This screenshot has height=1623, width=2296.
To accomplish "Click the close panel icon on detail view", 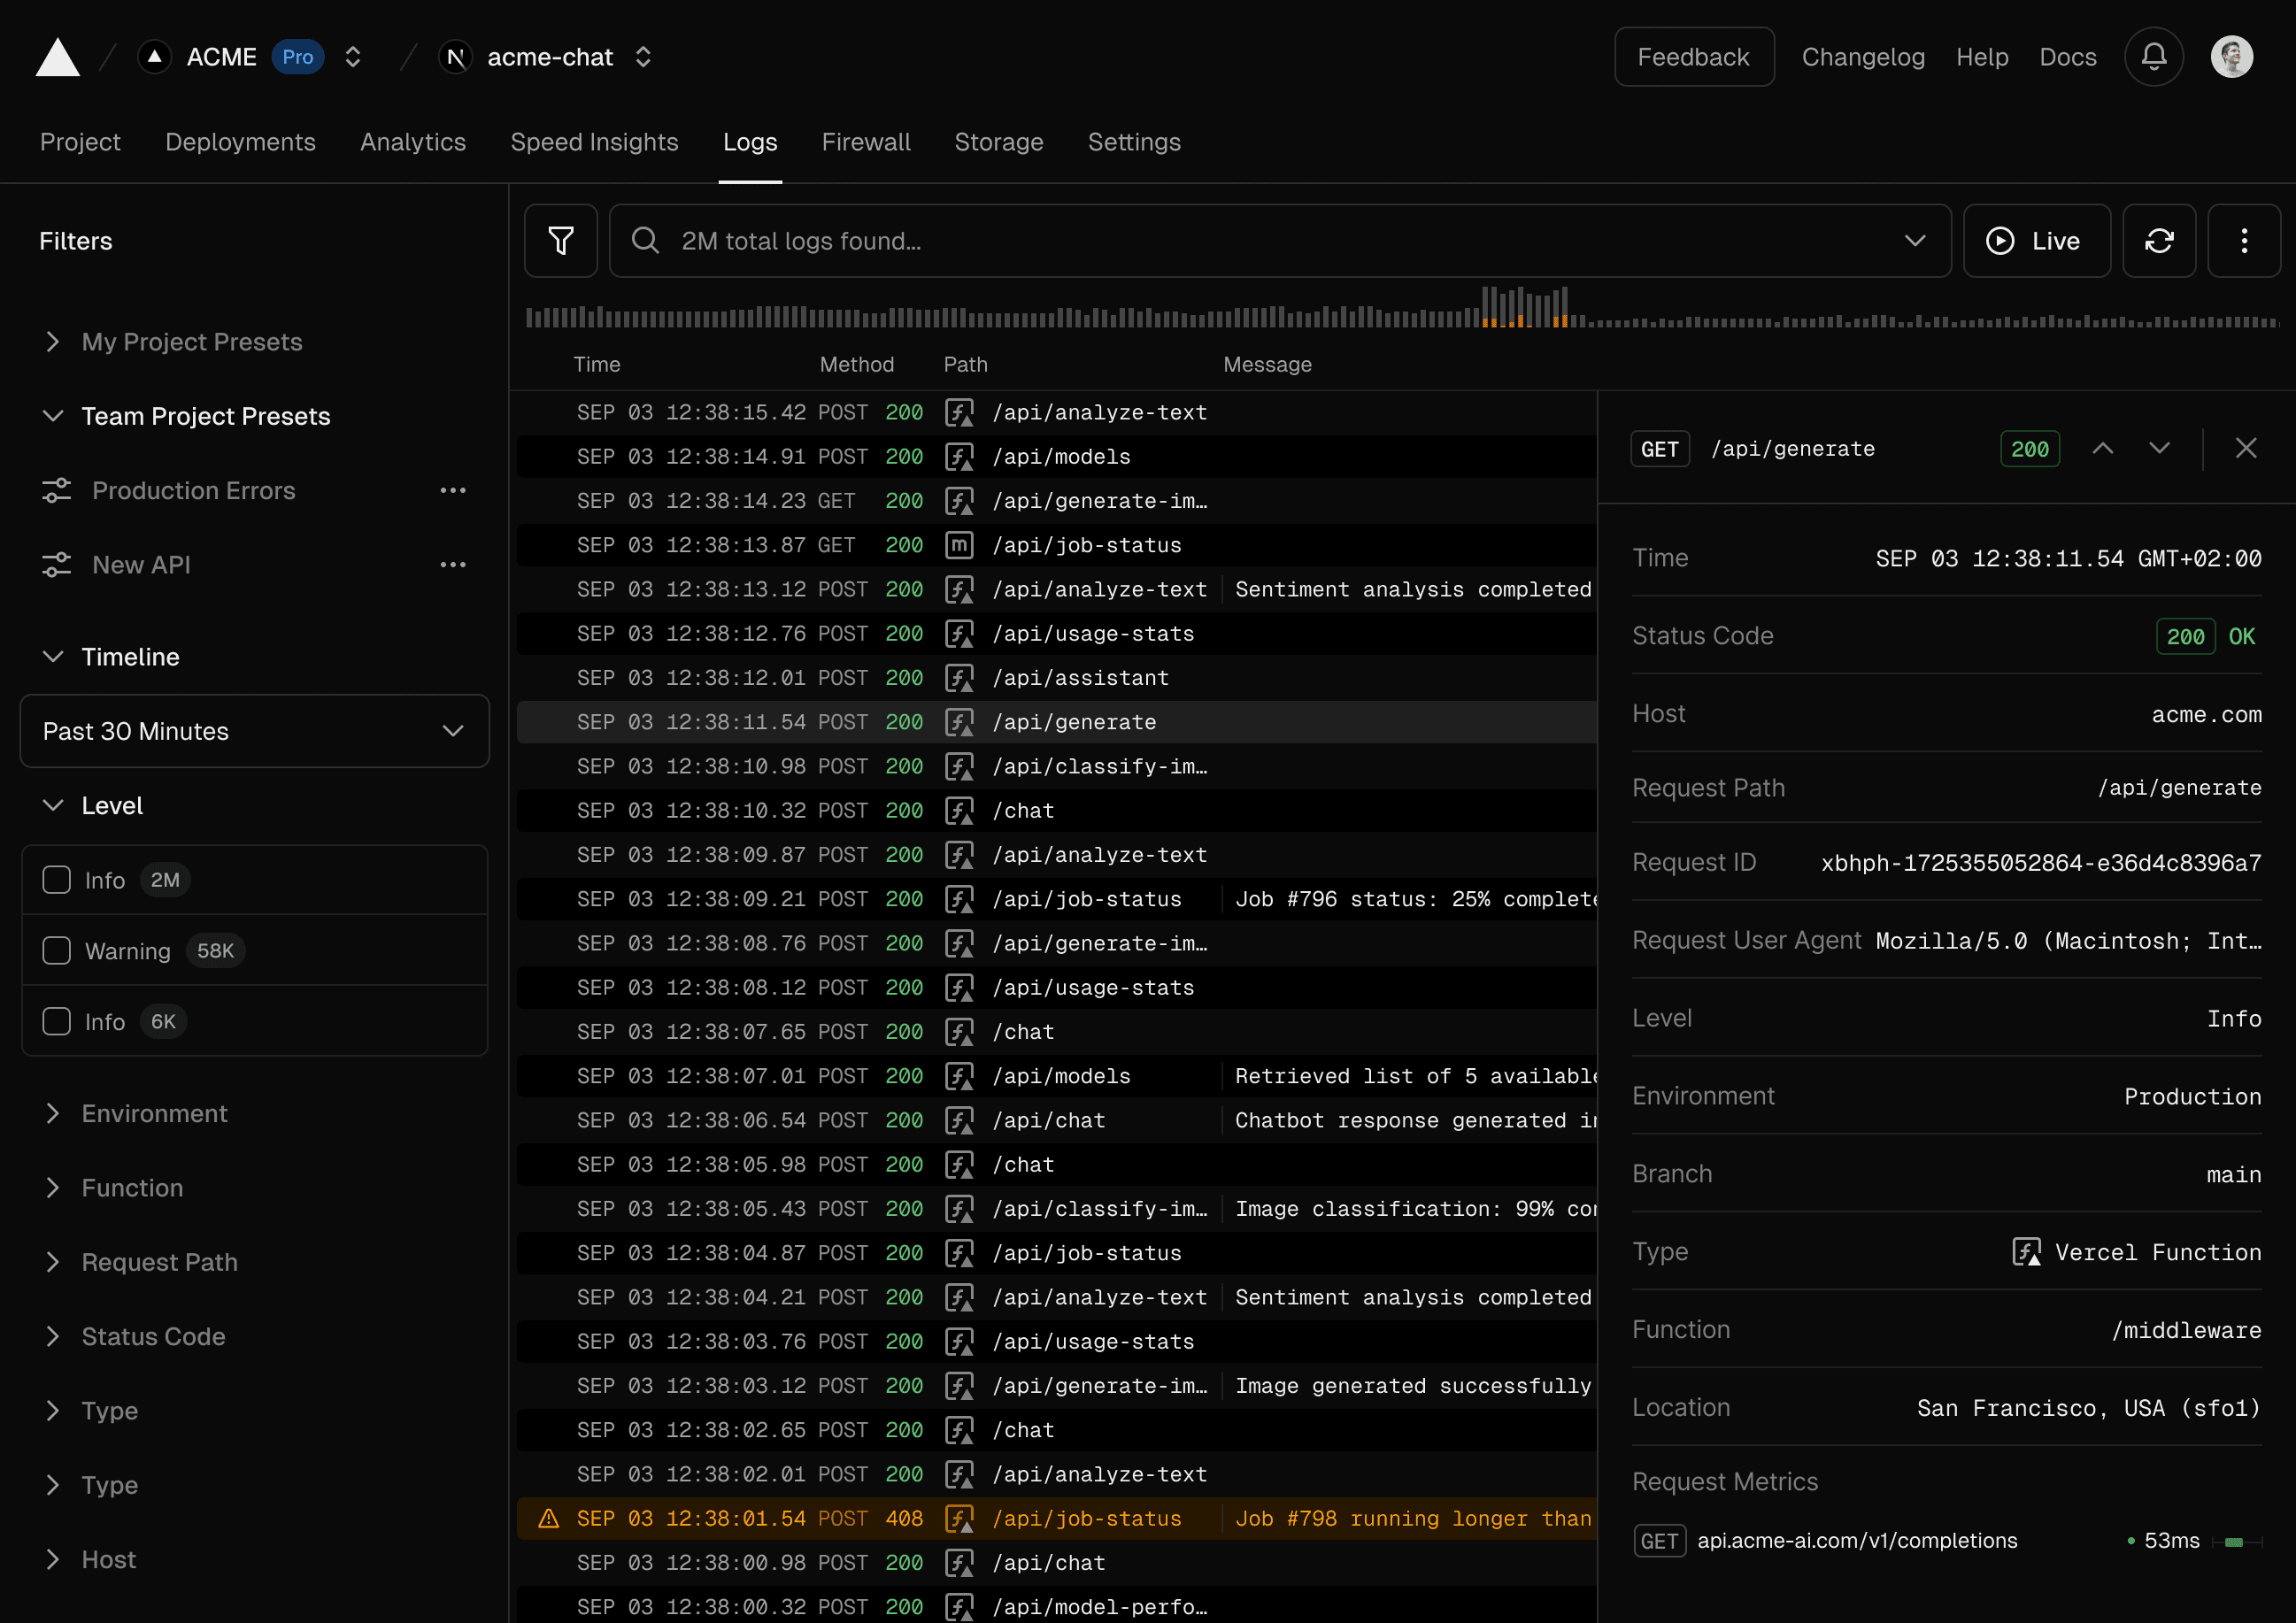I will (2246, 450).
